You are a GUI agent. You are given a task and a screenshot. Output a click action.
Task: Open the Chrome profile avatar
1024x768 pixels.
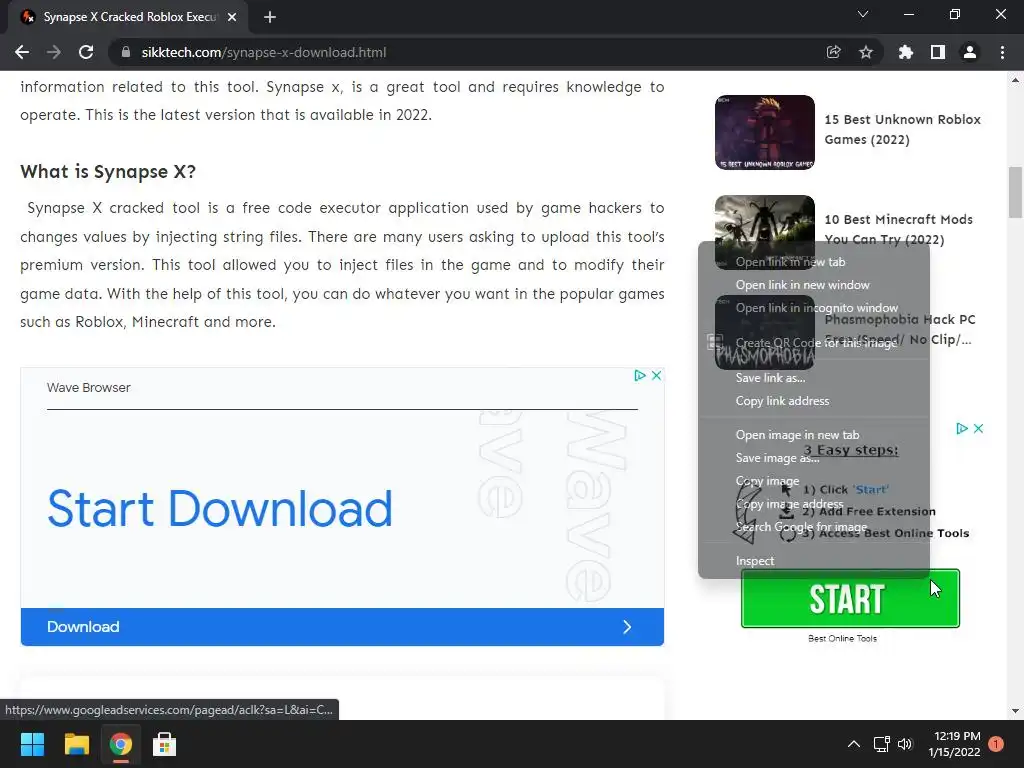(970, 52)
